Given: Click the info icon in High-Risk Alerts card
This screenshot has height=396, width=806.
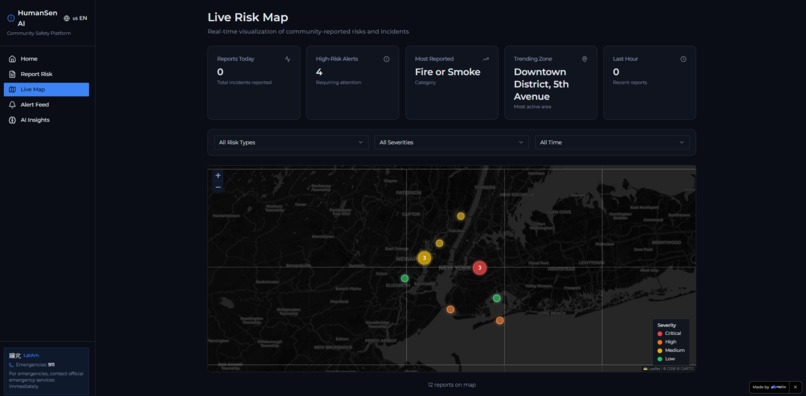Looking at the screenshot, I should coord(387,59).
